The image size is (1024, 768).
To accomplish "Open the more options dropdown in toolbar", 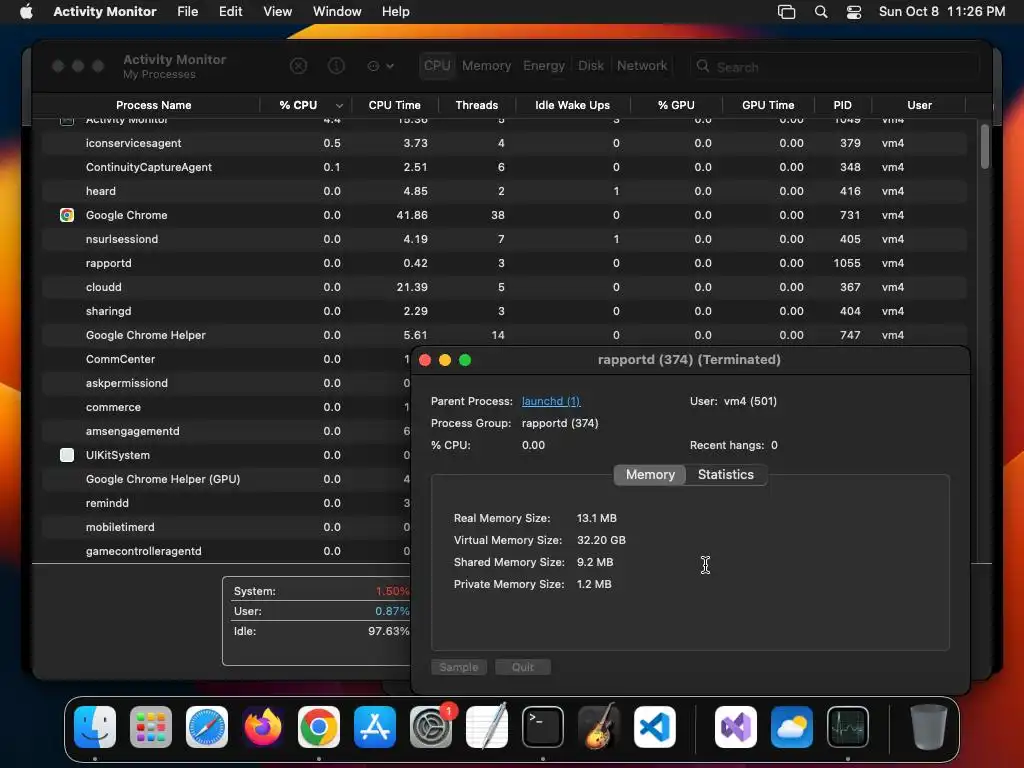I will tap(381, 66).
